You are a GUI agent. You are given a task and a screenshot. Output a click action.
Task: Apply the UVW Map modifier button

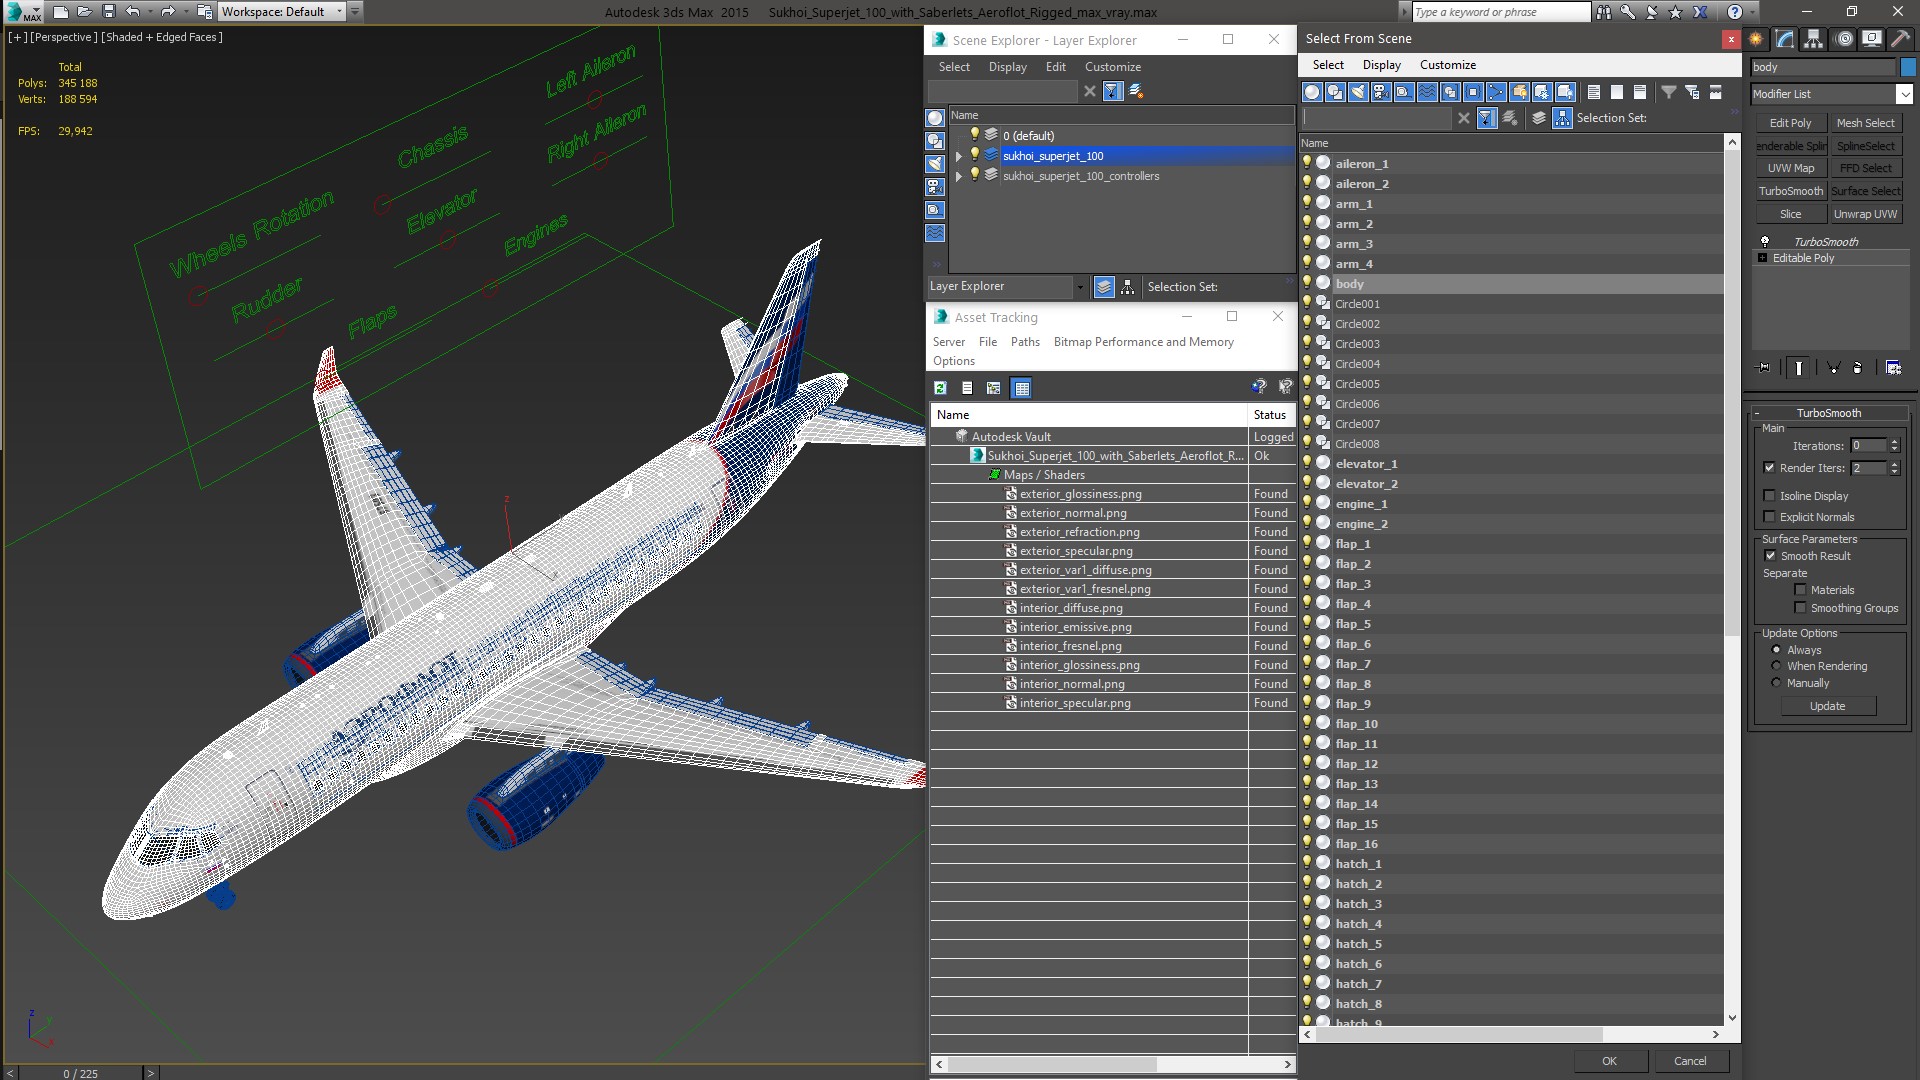point(1790,168)
